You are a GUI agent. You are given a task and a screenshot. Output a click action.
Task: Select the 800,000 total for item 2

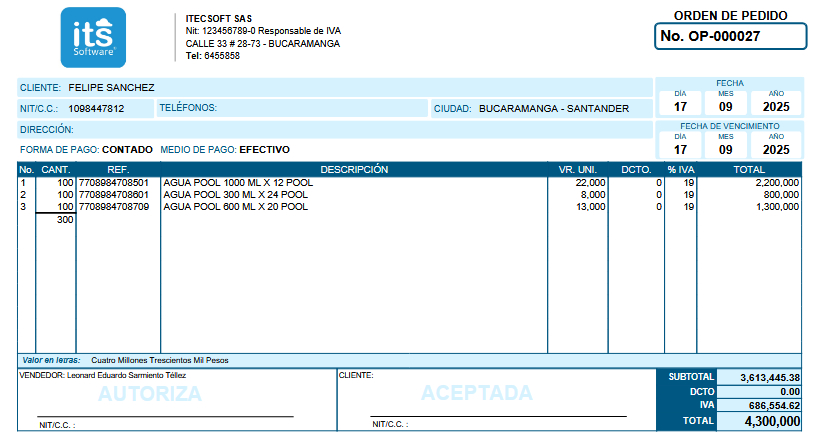click(x=778, y=195)
